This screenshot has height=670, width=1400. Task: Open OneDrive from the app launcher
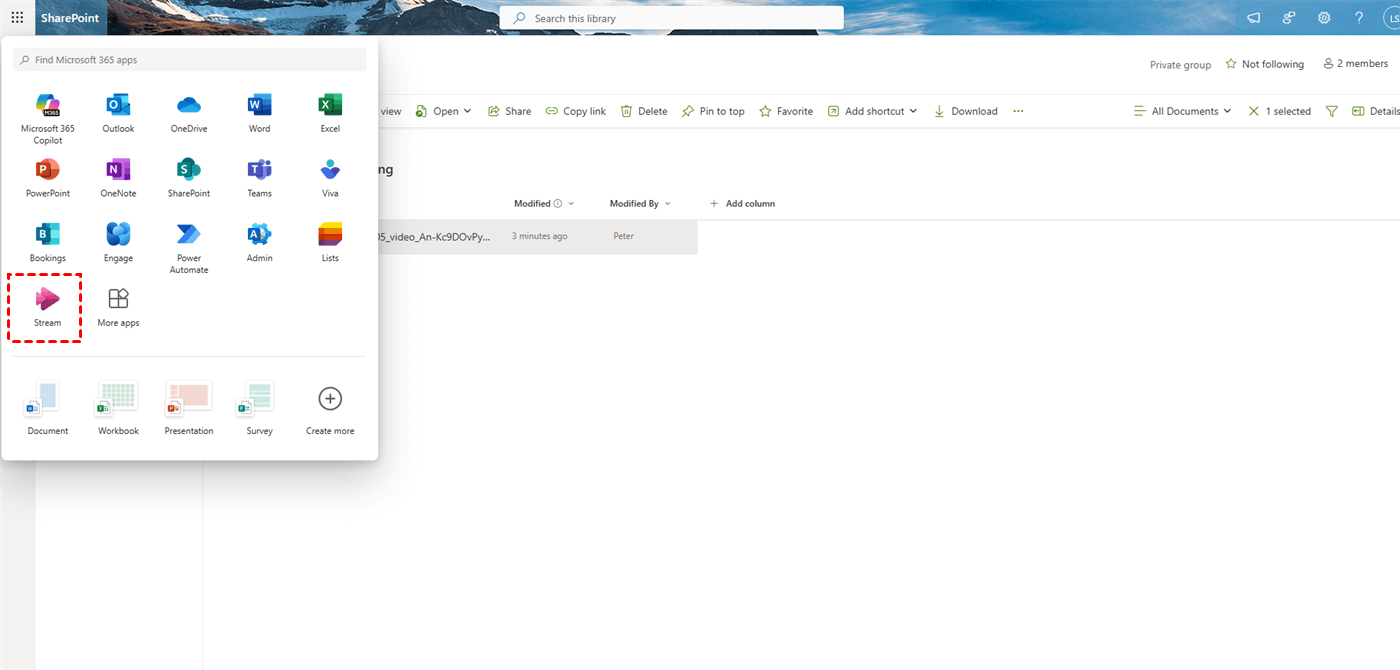[x=189, y=114]
